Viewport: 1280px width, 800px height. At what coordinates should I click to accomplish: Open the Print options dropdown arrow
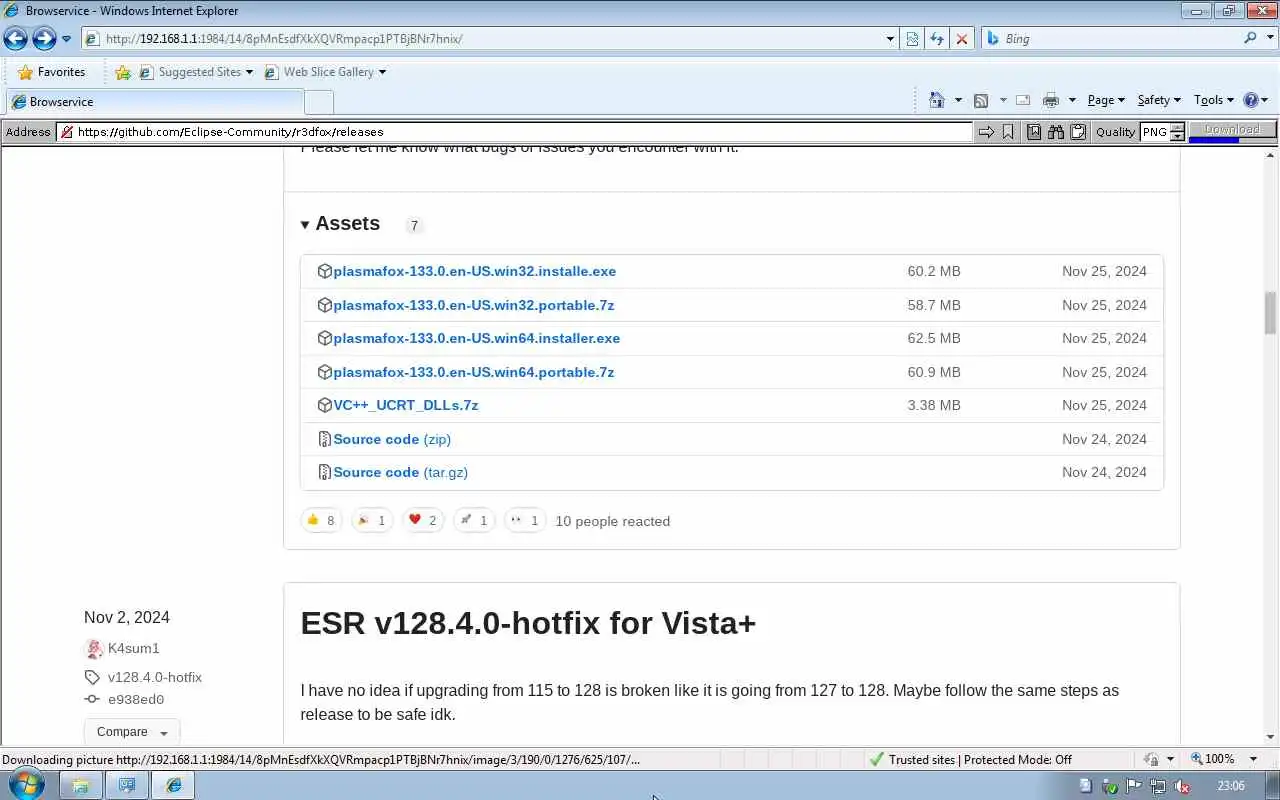1072,100
